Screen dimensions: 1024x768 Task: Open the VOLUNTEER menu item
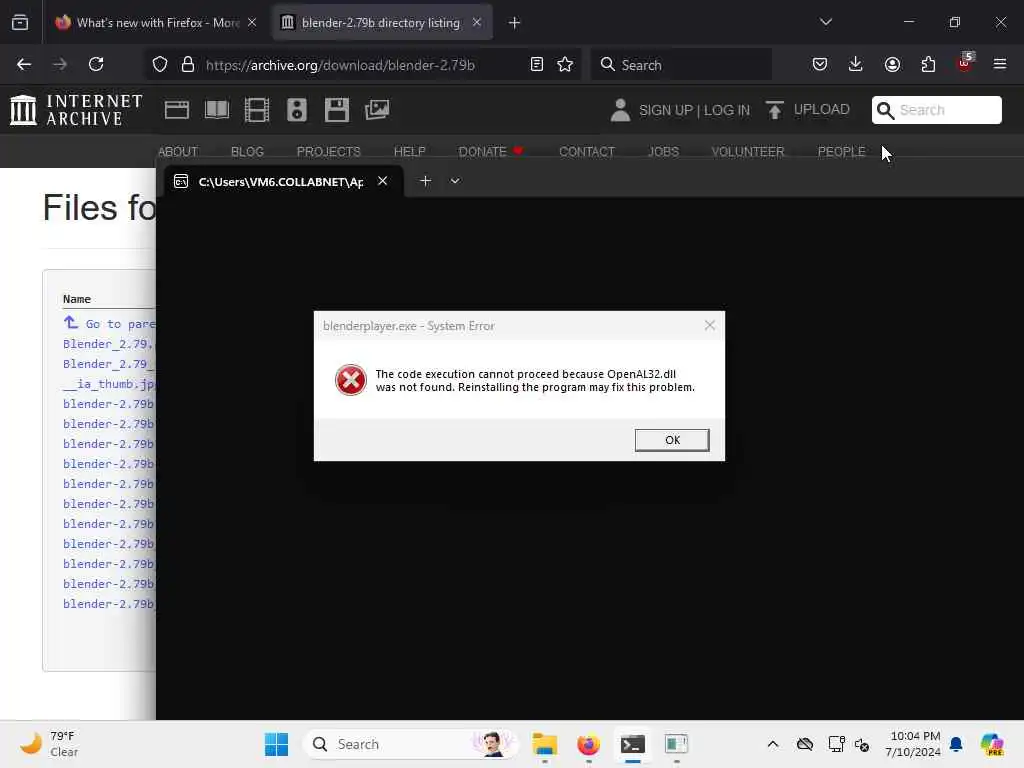coord(748,152)
